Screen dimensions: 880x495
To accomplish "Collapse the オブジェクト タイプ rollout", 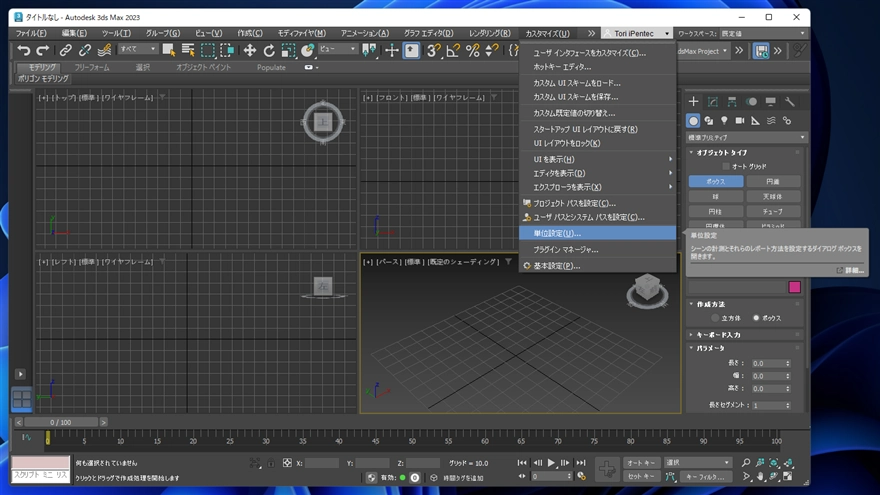I will pyautogui.click(x=722, y=152).
